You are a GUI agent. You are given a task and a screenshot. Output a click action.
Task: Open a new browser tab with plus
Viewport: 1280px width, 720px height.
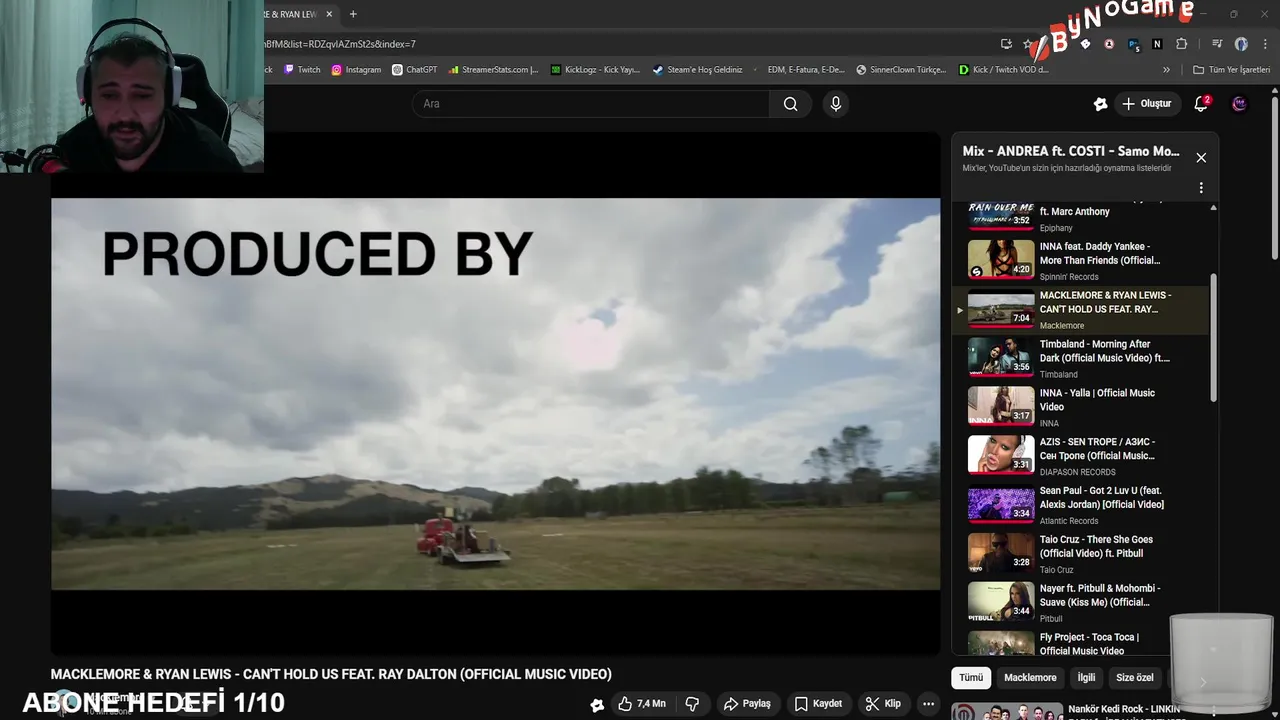coord(353,14)
